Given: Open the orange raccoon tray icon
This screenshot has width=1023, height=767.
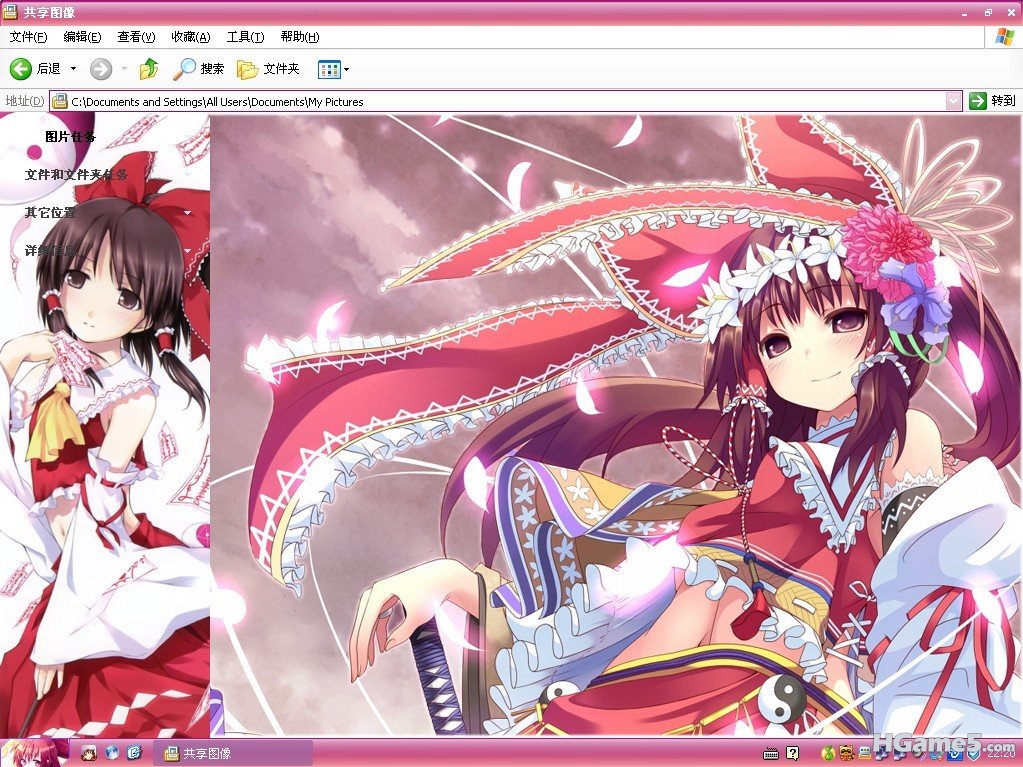Looking at the screenshot, I should coord(846,755).
